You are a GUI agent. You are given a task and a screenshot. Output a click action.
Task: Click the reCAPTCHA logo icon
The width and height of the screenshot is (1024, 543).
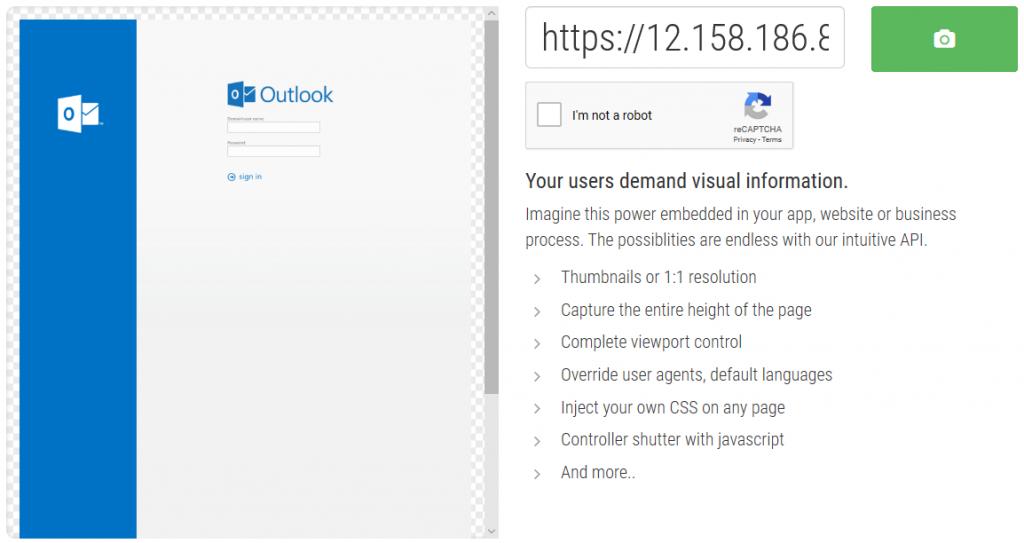[x=758, y=106]
